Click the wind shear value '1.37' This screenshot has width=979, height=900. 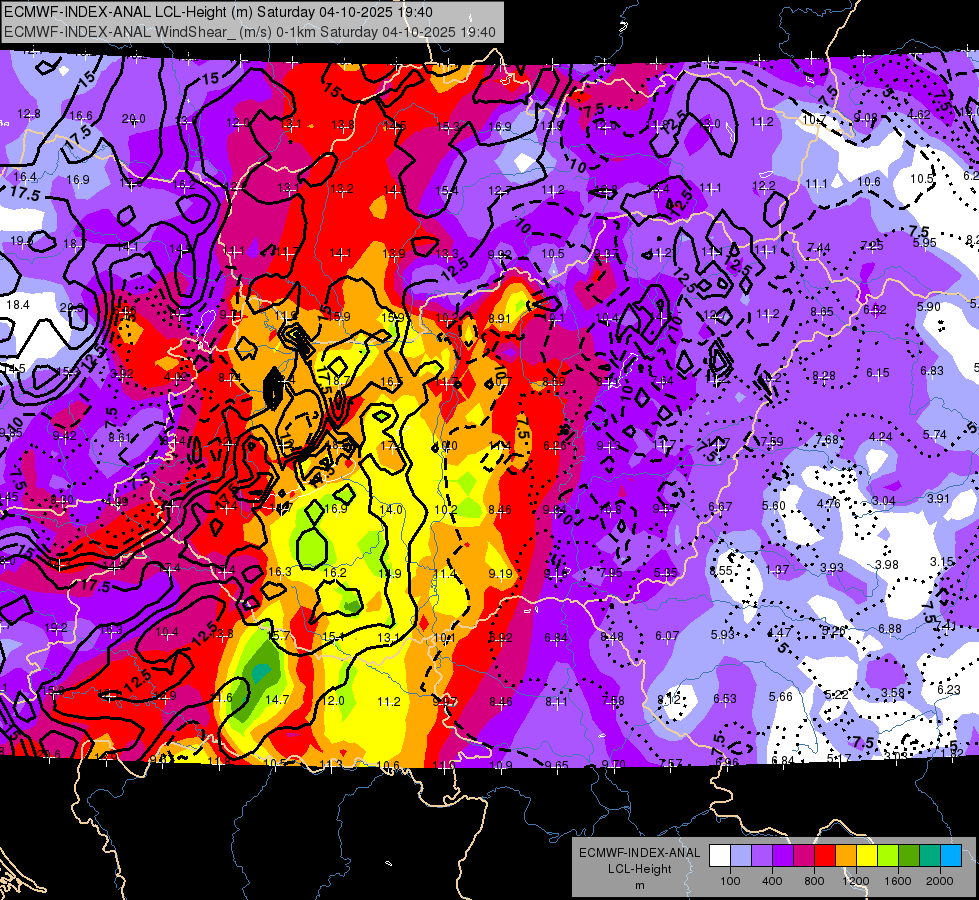tap(777, 570)
